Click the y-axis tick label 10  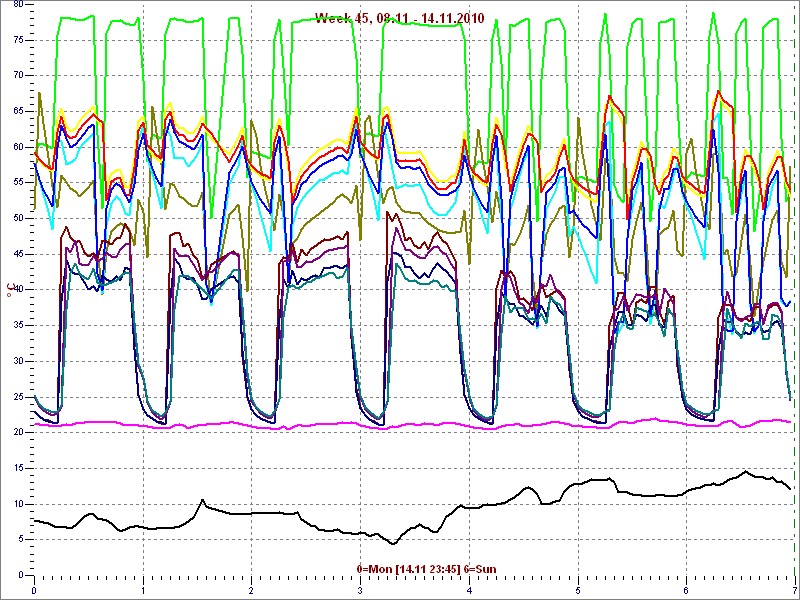point(18,504)
